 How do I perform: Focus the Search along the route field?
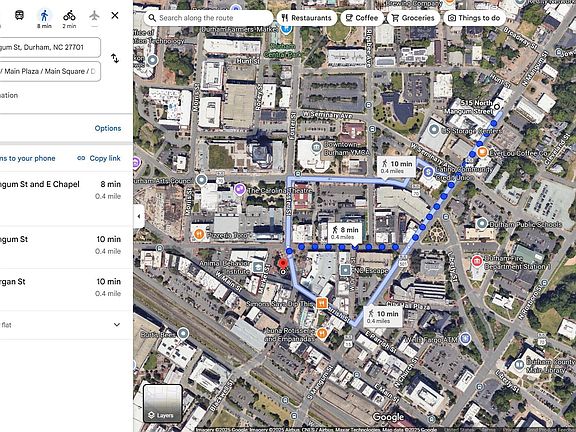208,18
